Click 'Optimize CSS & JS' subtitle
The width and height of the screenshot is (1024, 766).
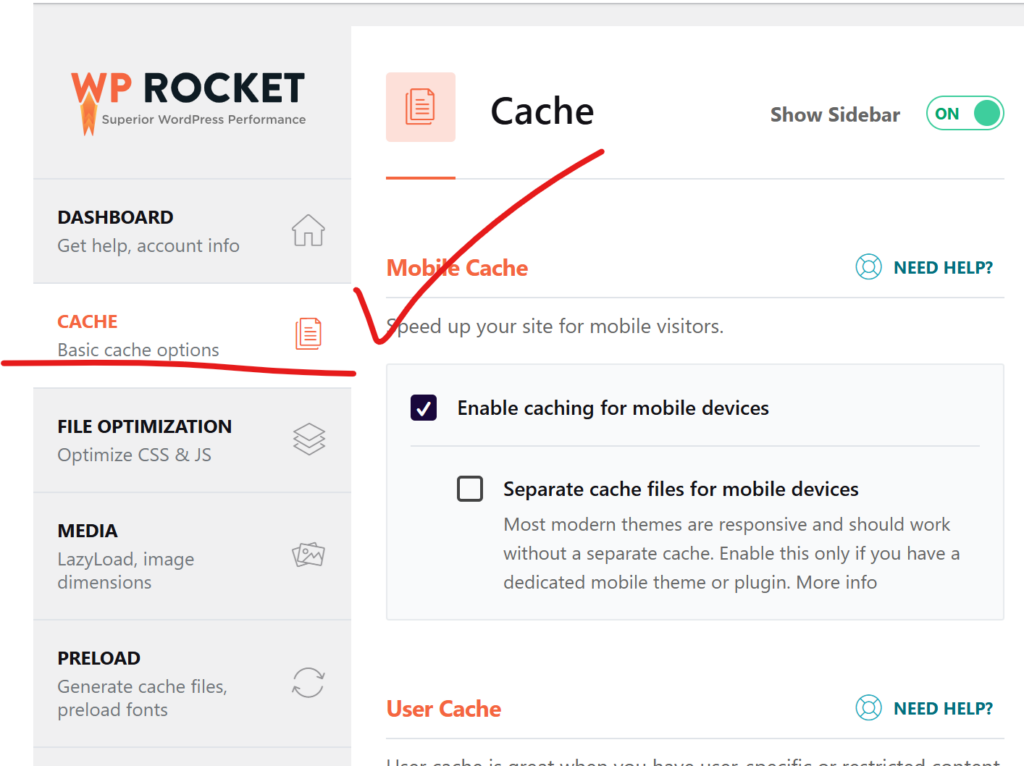pyautogui.click(x=135, y=455)
